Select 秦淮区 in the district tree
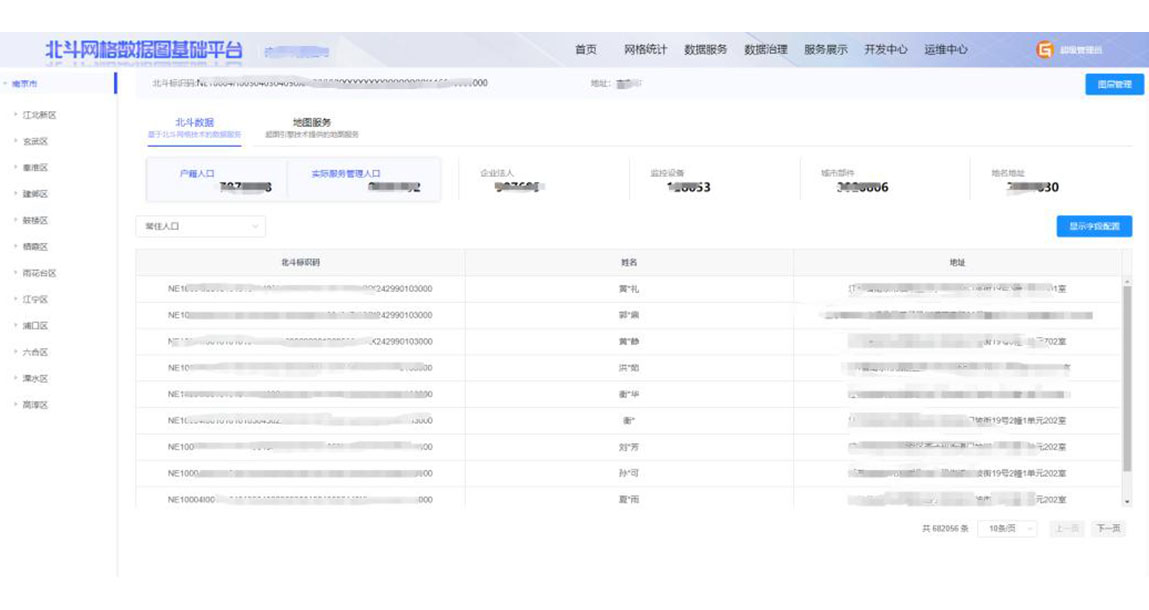Image resolution: width=1149 pixels, height=610 pixels. 36,168
